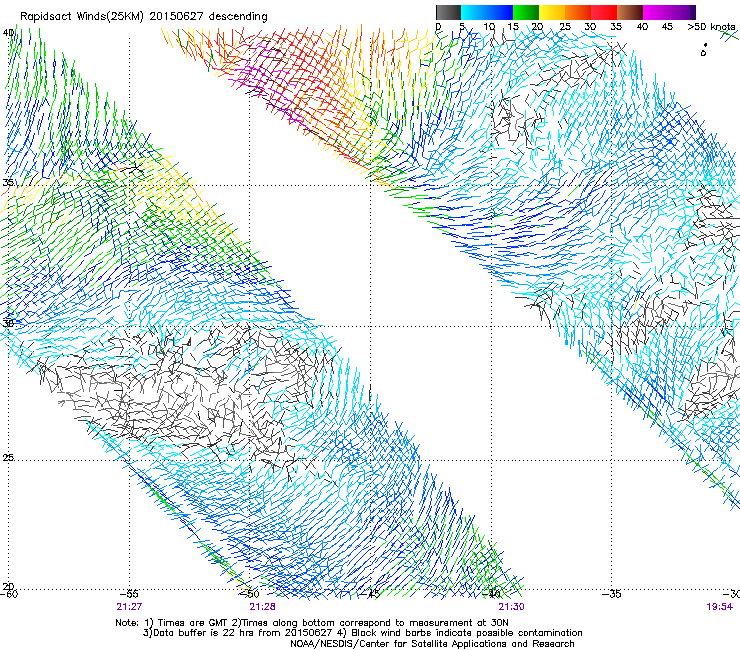
Task: Click the -60 longitude axis label
Action: coord(9,594)
